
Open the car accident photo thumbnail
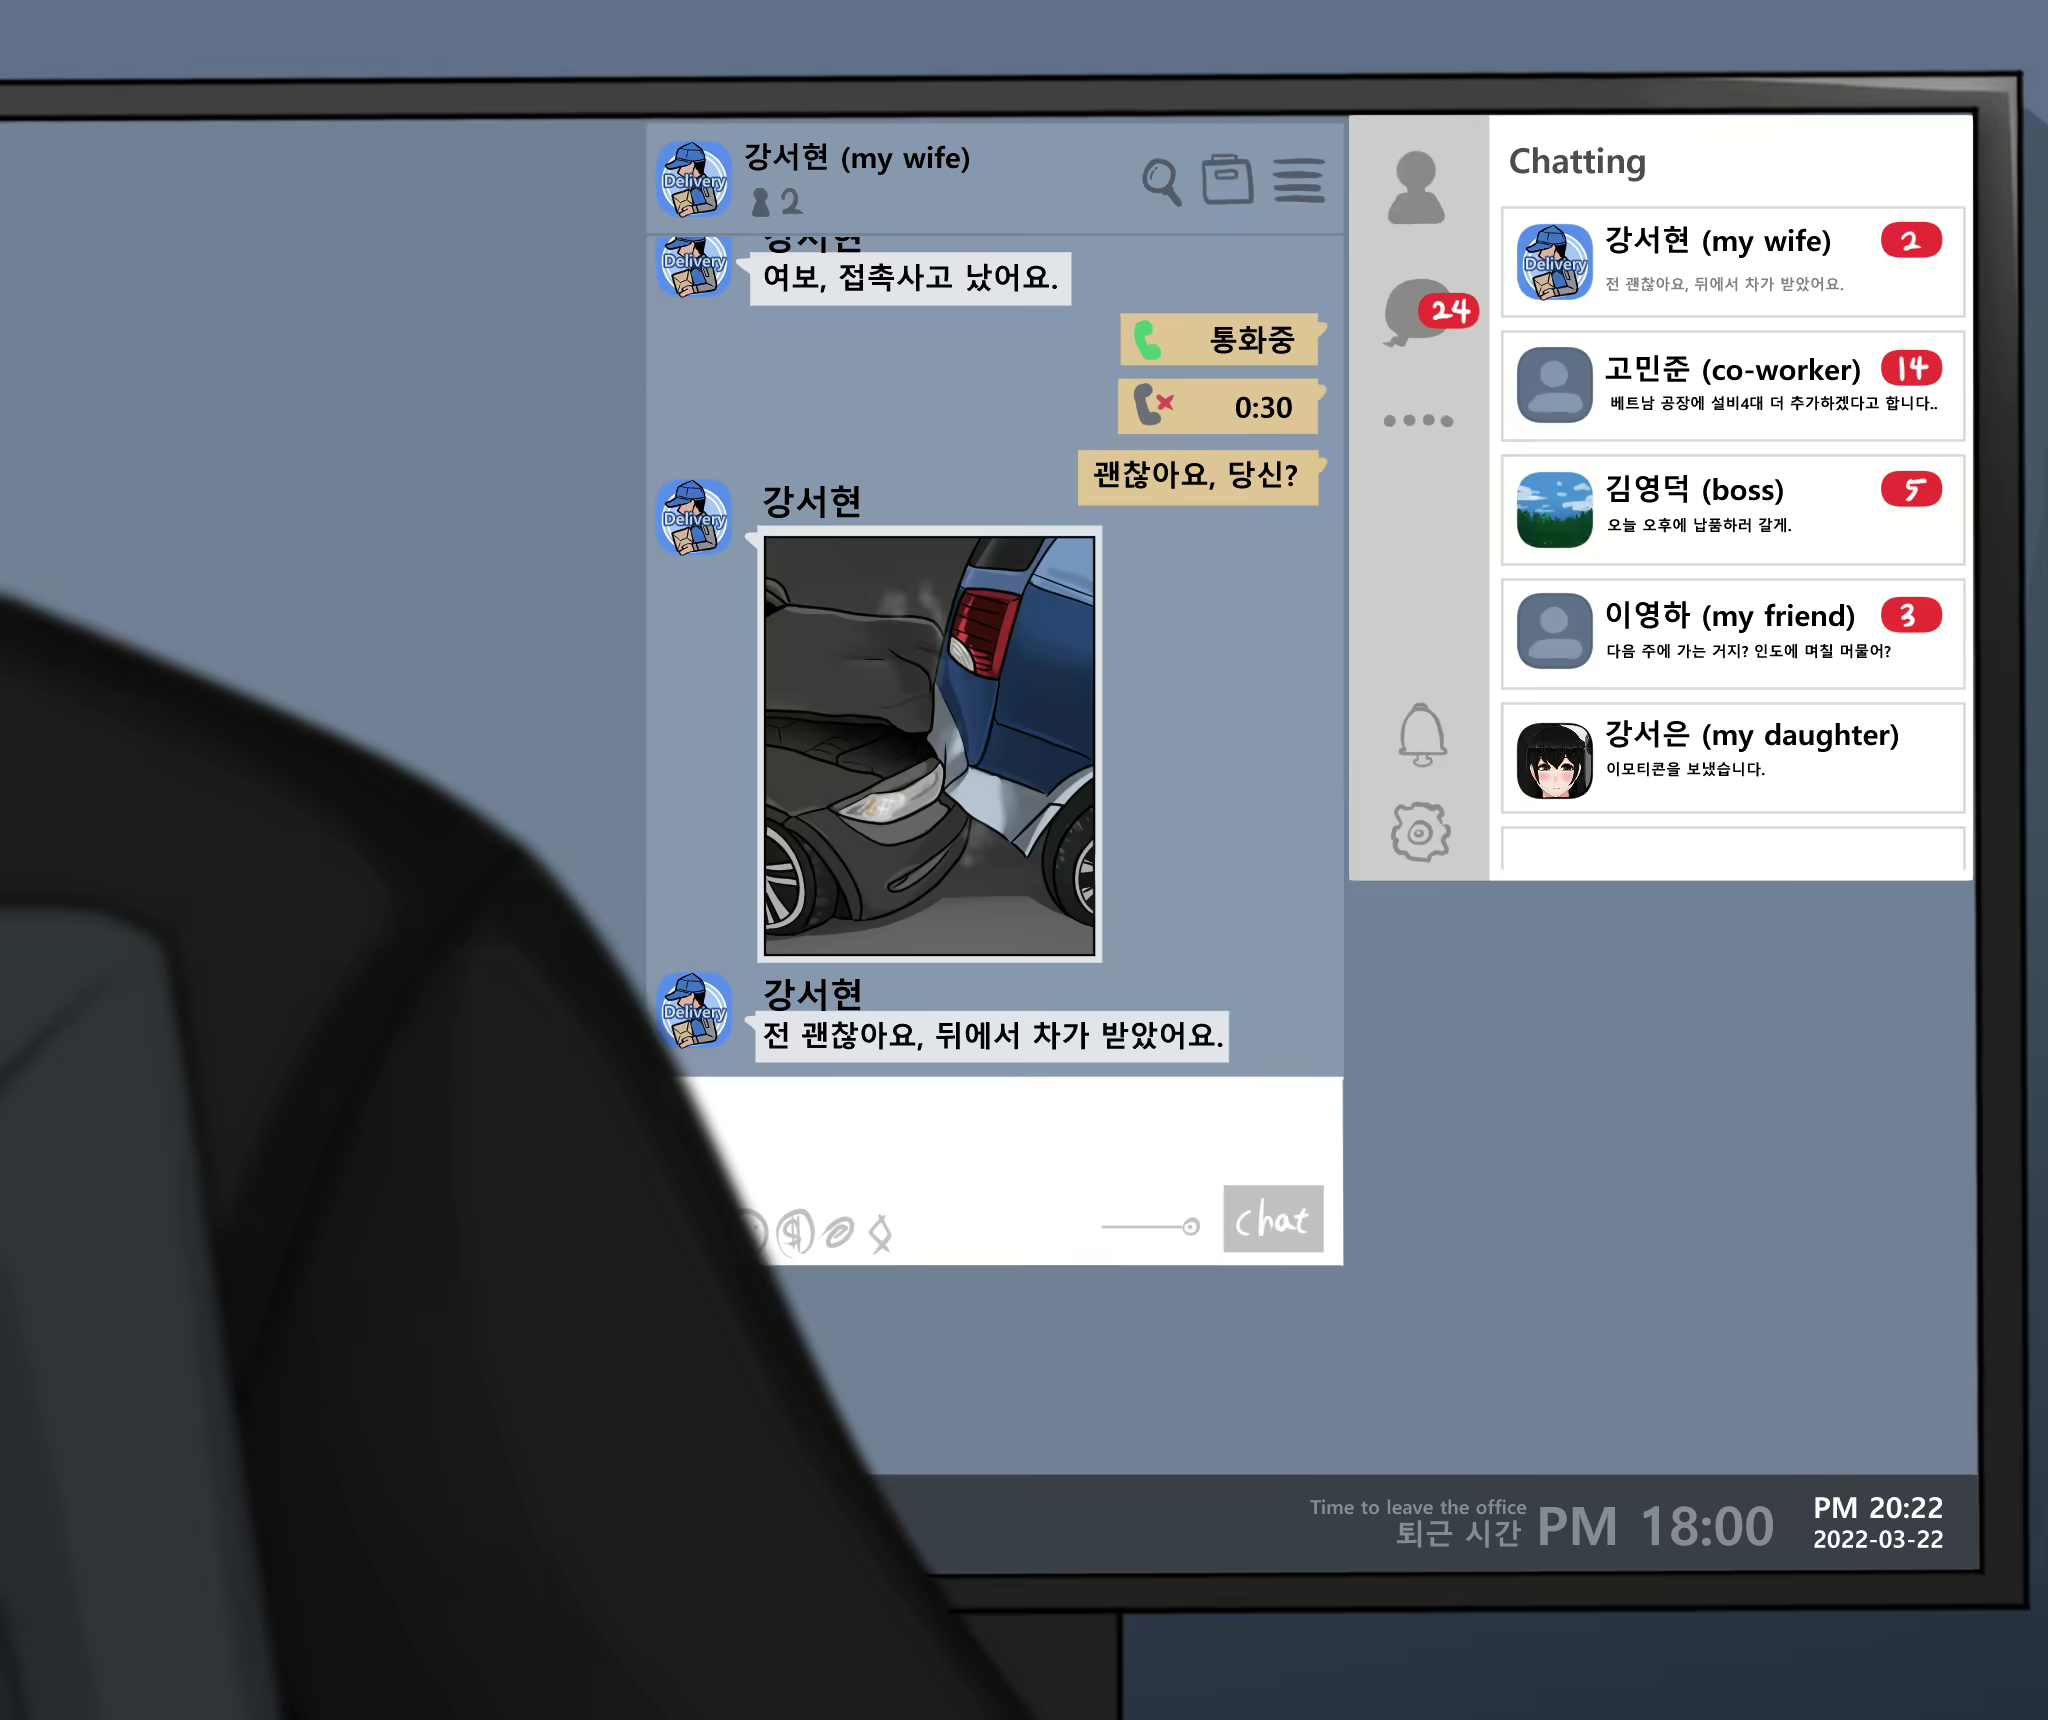[x=929, y=745]
